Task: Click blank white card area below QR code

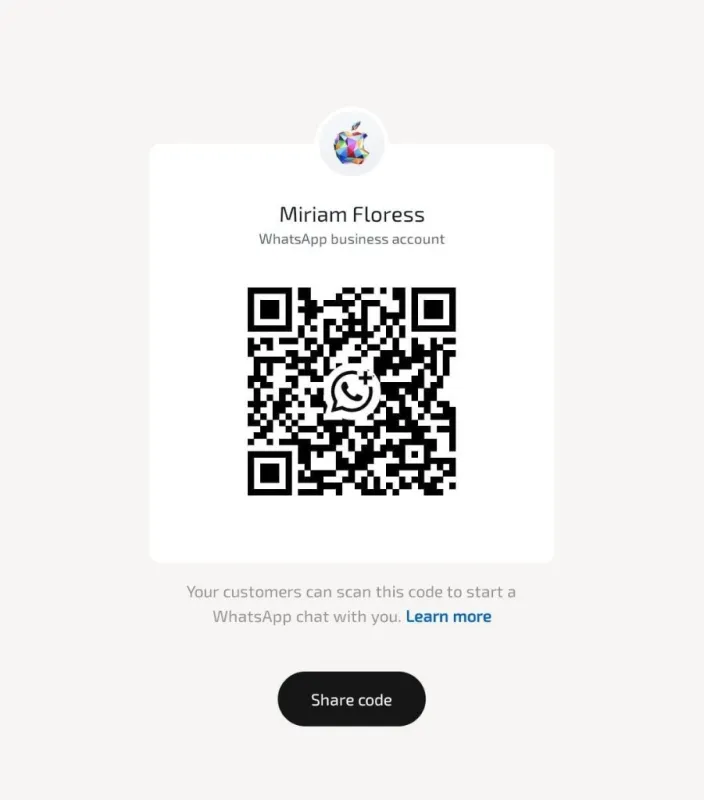Action: point(351,530)
